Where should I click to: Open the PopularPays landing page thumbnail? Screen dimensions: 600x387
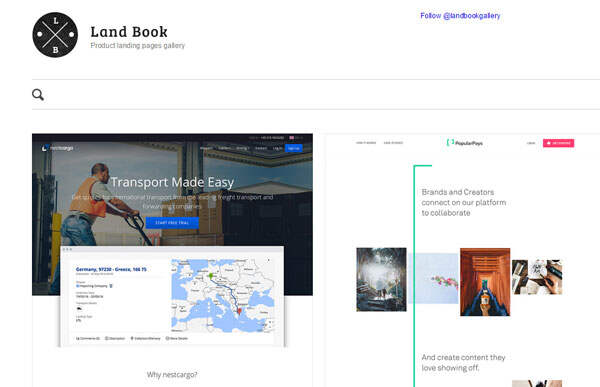(463, 260)
